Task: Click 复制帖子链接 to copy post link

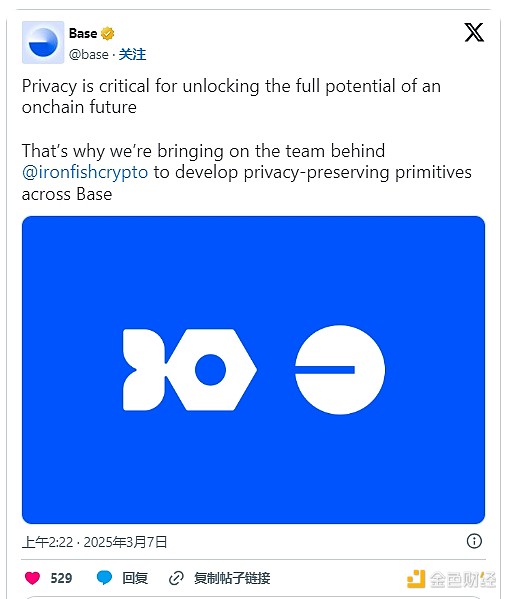Action: (x=232, y=578)
